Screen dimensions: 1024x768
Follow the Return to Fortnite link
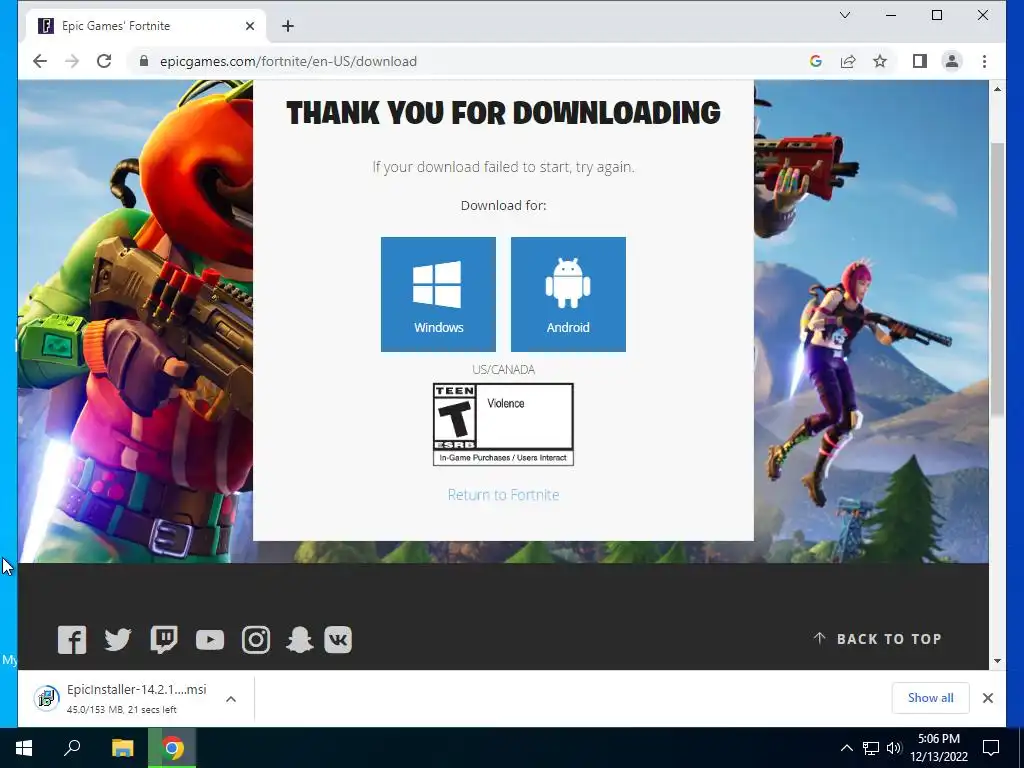pos(504,495)
